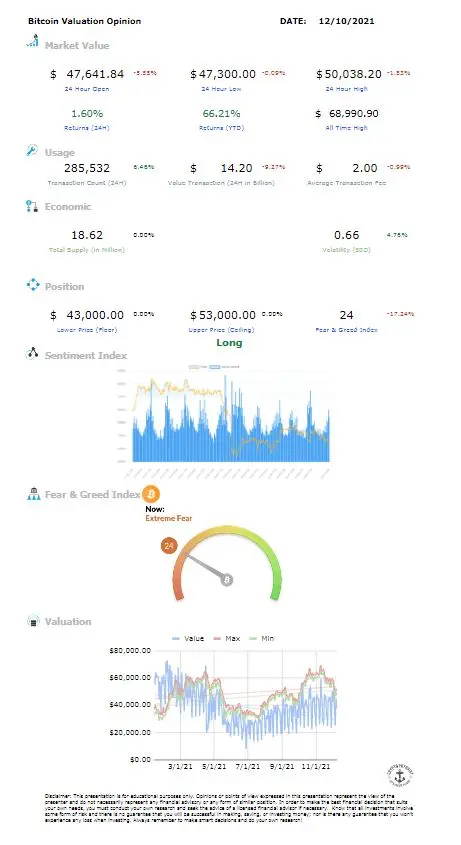Viewport: 461px width, 845px height.
Task: Click the Sentiment Index bar chart
Action: tap(231, 418)
